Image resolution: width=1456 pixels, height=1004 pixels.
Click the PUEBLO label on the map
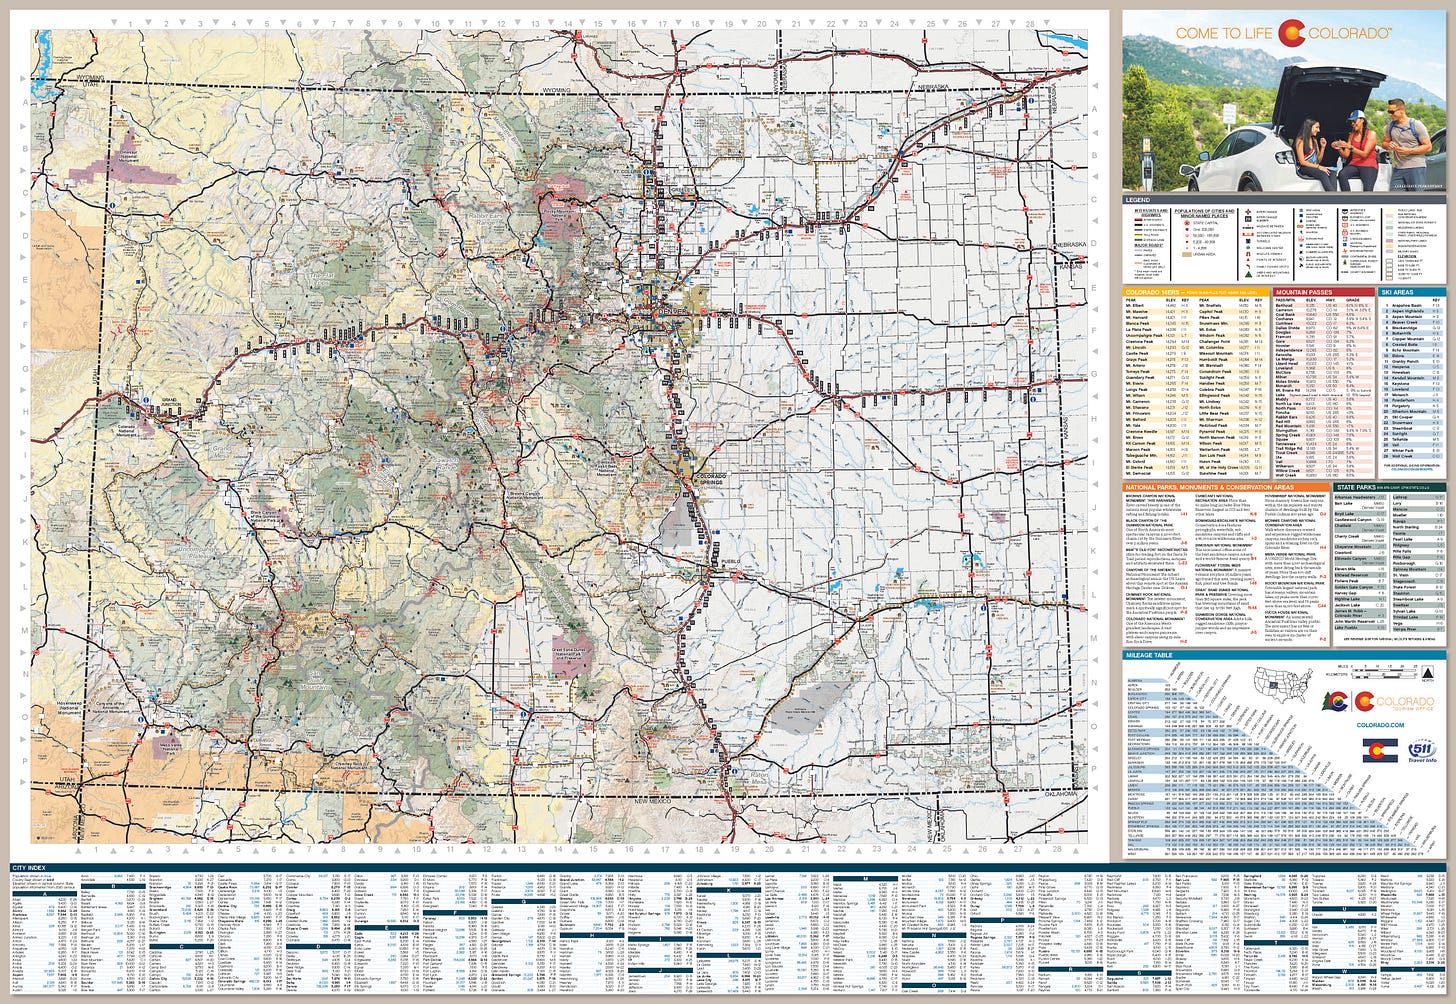point(731,561)
